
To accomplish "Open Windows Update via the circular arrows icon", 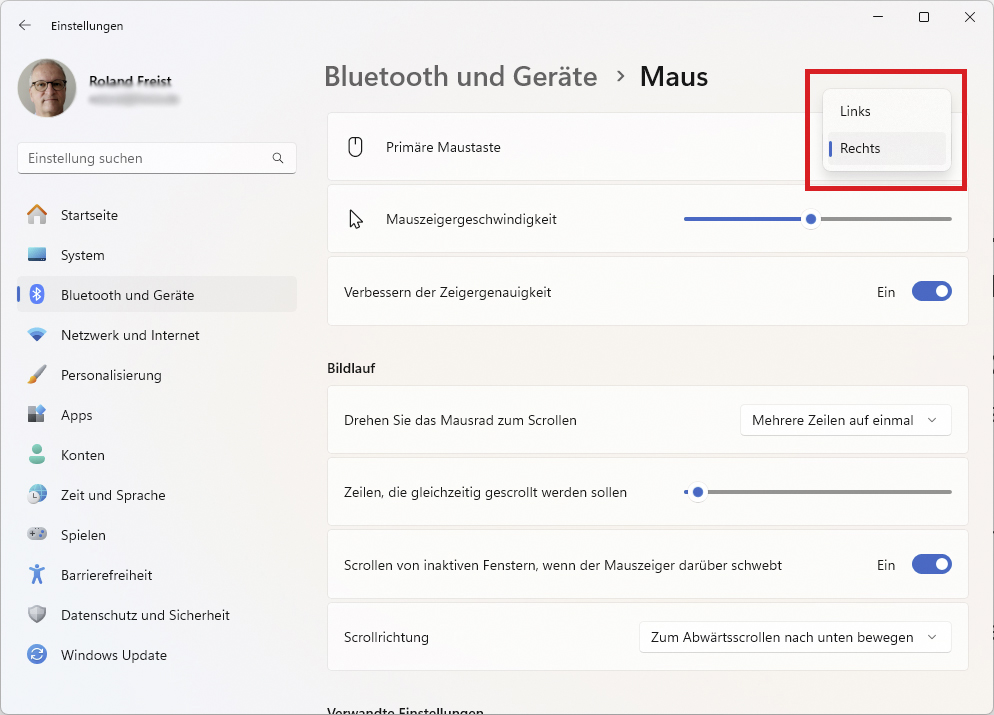I will click(39, 654).
